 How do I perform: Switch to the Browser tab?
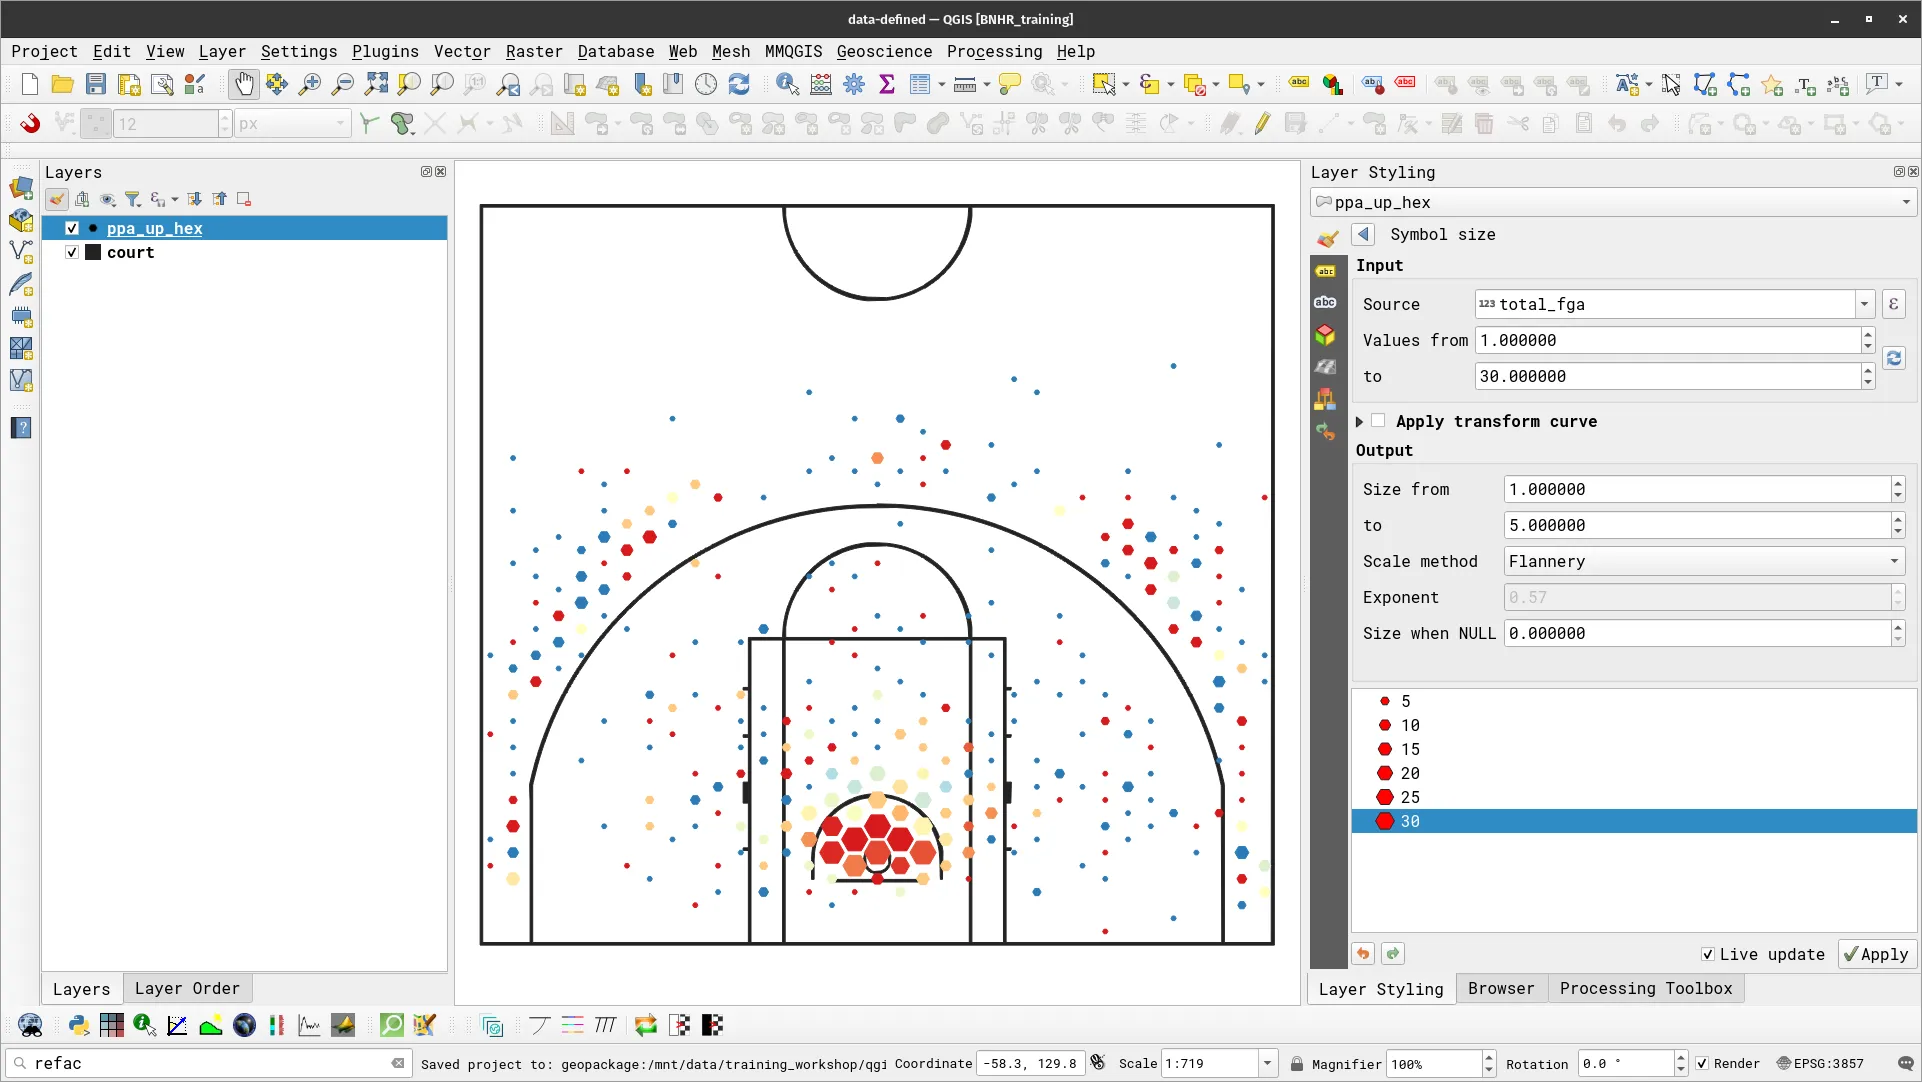[1500, 988]
